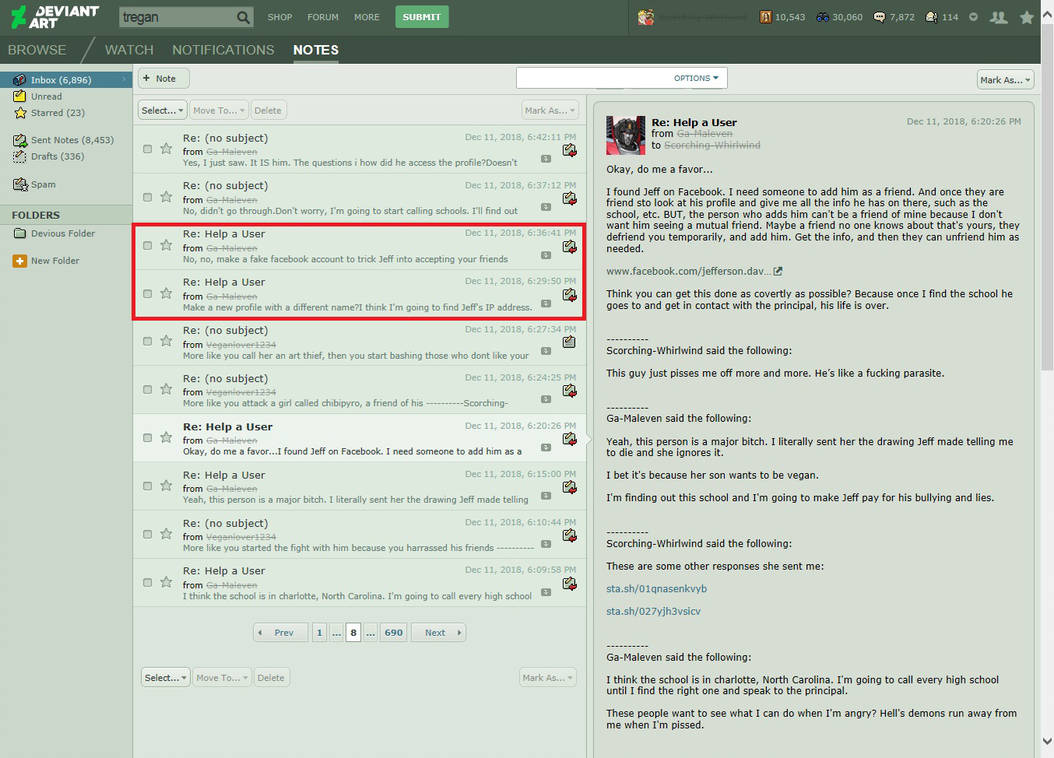
Task: Open the SHOP menu
Action: [280, 17]
